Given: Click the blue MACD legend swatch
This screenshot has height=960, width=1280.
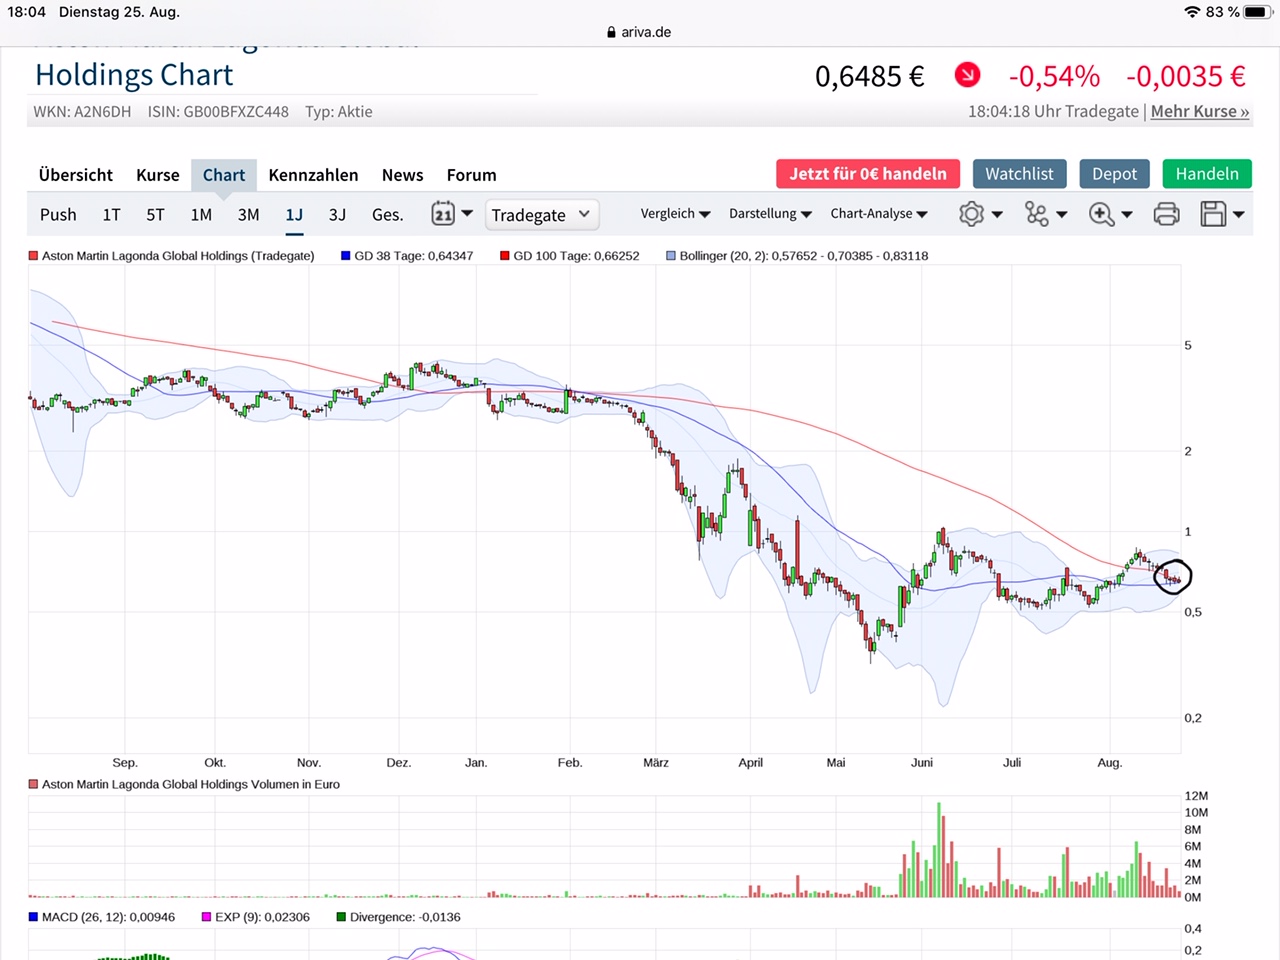Looking at the screenshot, I should click(34, 917).
